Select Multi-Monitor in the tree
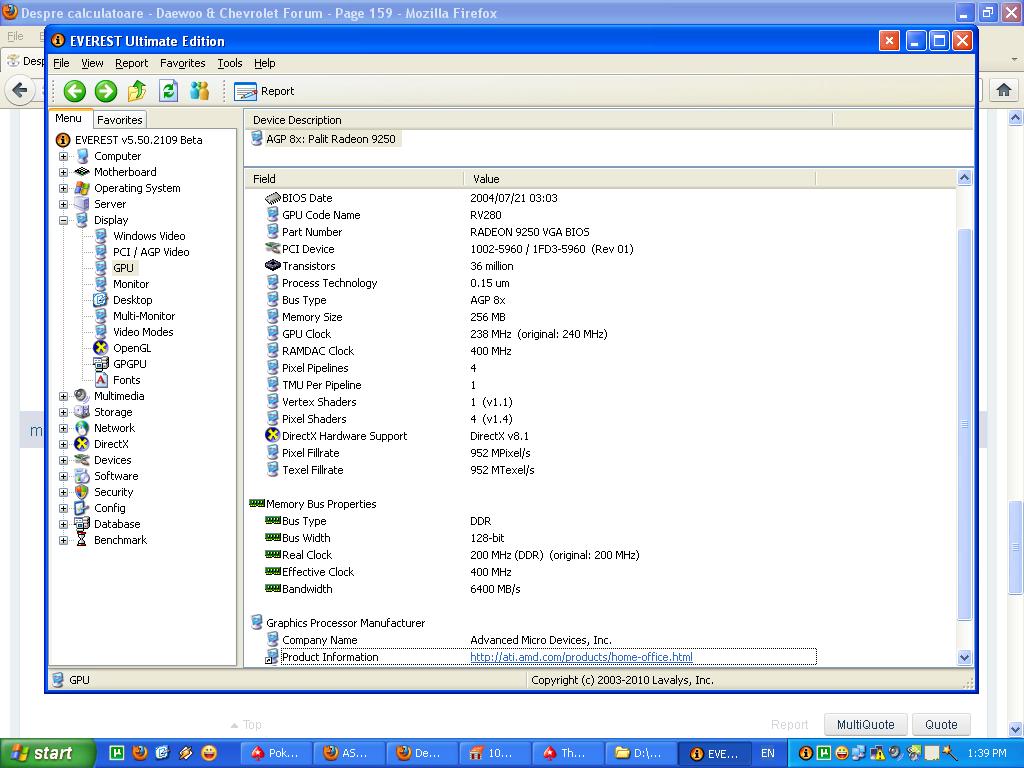The width and height of the screenshot is (1024, 768). click(144, 316)
